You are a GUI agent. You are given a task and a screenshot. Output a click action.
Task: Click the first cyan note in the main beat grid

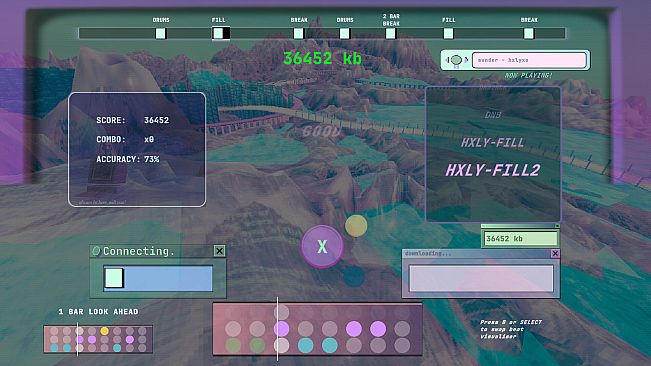pyautogui.click(x=306, y=345)
